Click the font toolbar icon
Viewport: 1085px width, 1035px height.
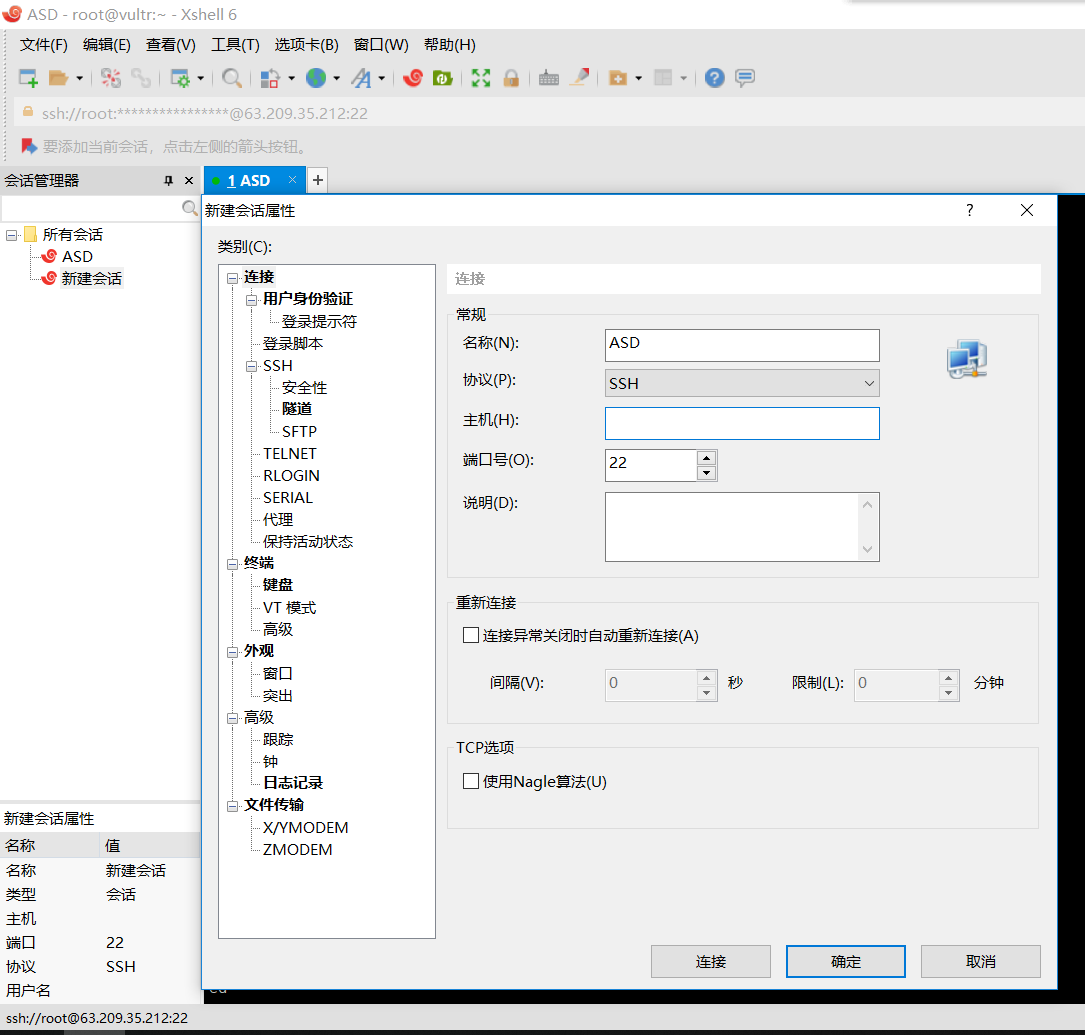tap(361, 78)
